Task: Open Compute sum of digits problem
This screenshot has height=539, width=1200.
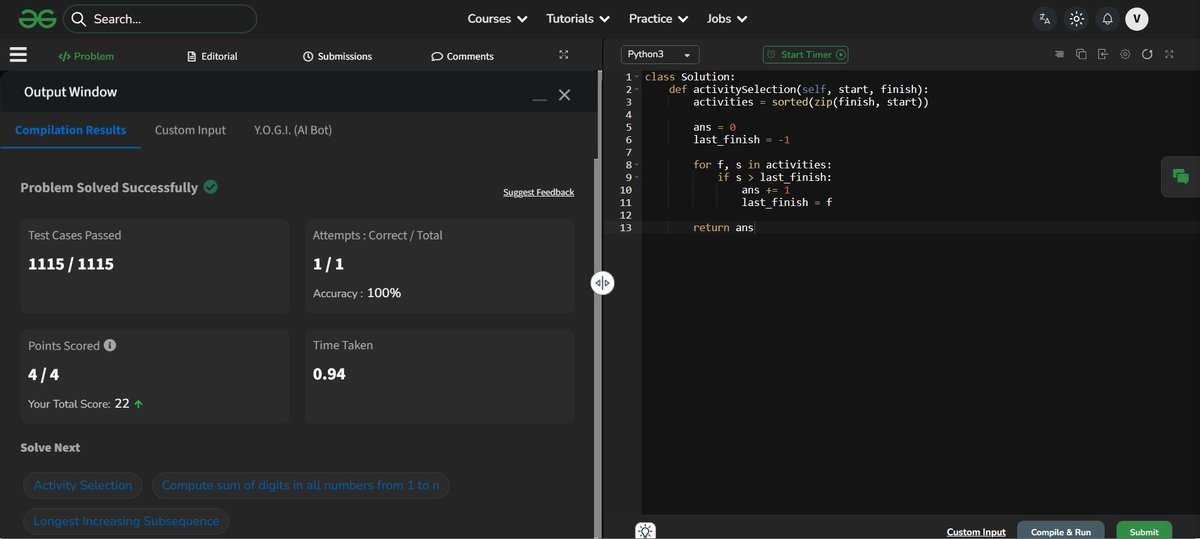Action: (301, 485)
